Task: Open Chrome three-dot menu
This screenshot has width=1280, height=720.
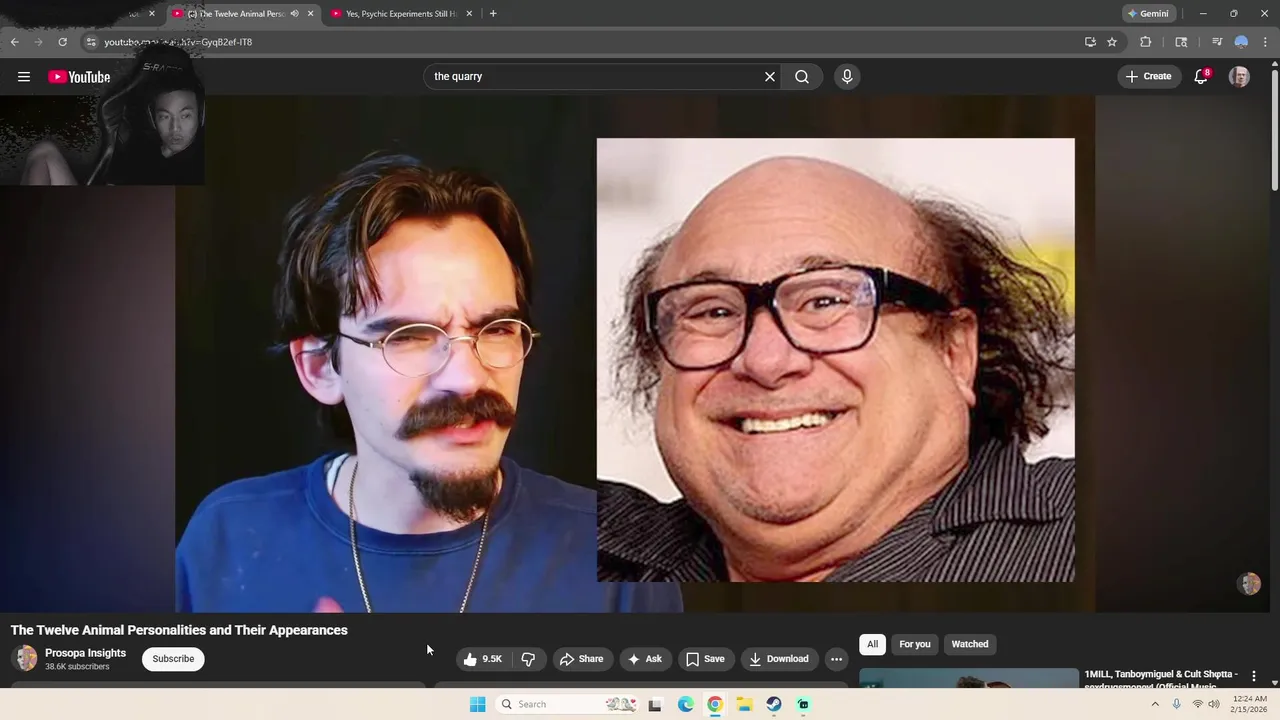Action: [x=1265, y=42]
